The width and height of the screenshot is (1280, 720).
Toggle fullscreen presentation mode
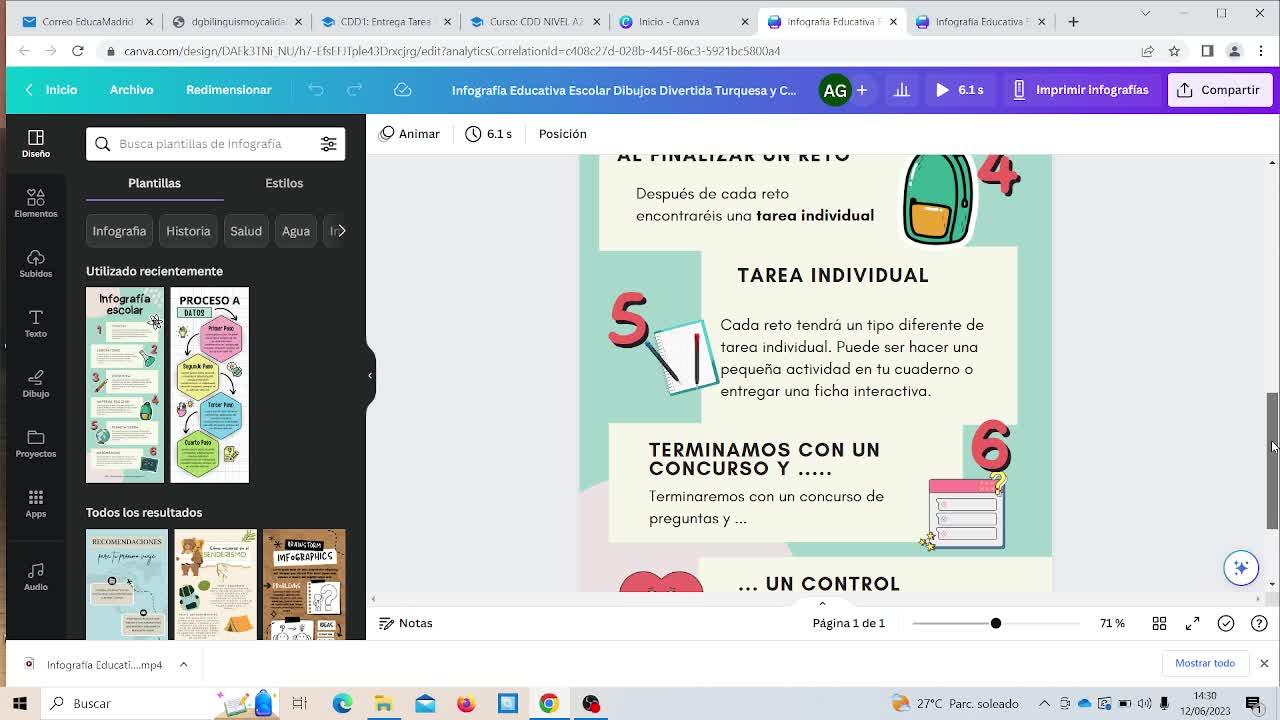point(1192,623)
